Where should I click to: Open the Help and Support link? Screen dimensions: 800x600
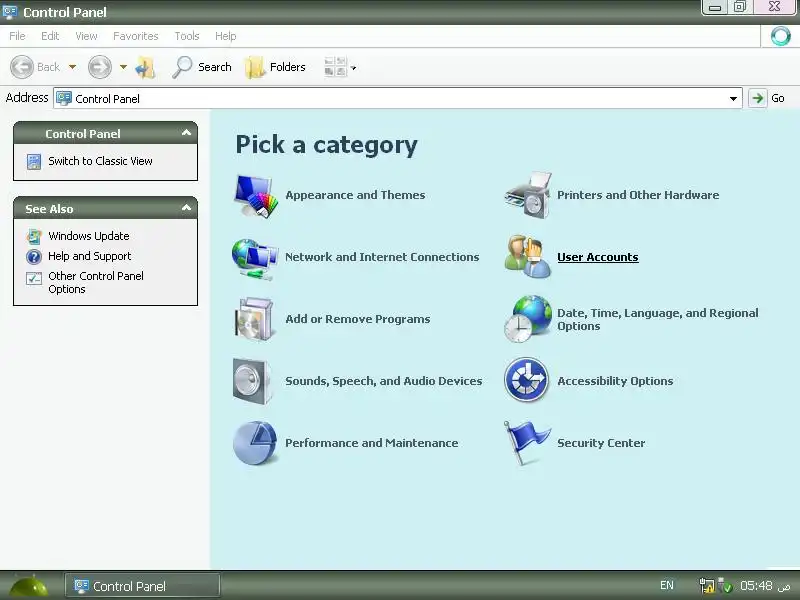click(89, 256)
